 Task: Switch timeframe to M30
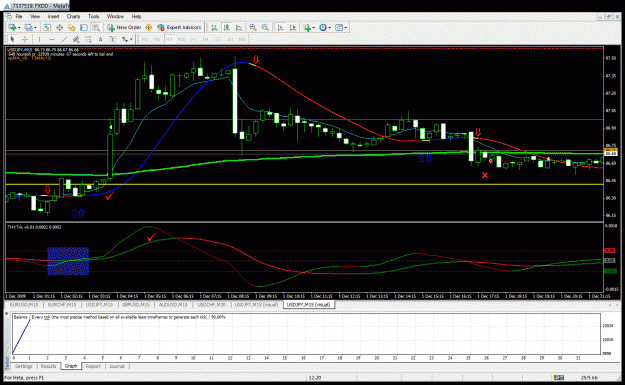point(182,39)
